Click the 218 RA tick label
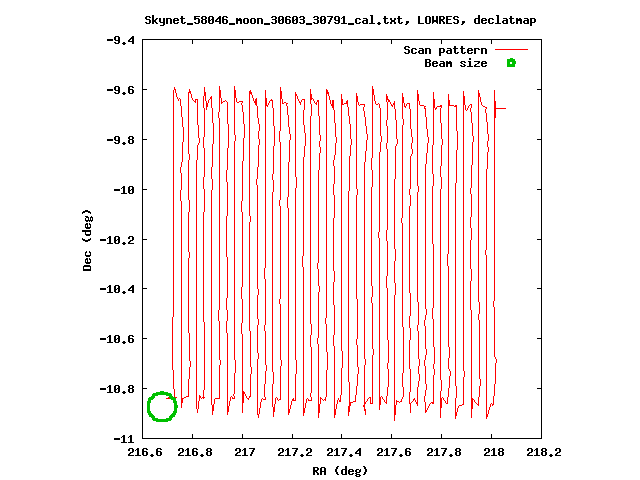 tap(493, 452)
